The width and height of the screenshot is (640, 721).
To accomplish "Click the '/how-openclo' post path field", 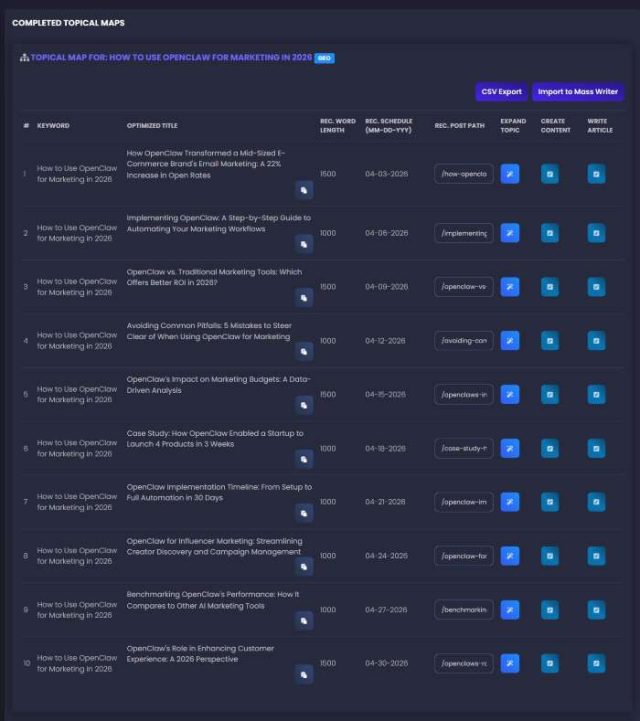I will click(464, 174).
